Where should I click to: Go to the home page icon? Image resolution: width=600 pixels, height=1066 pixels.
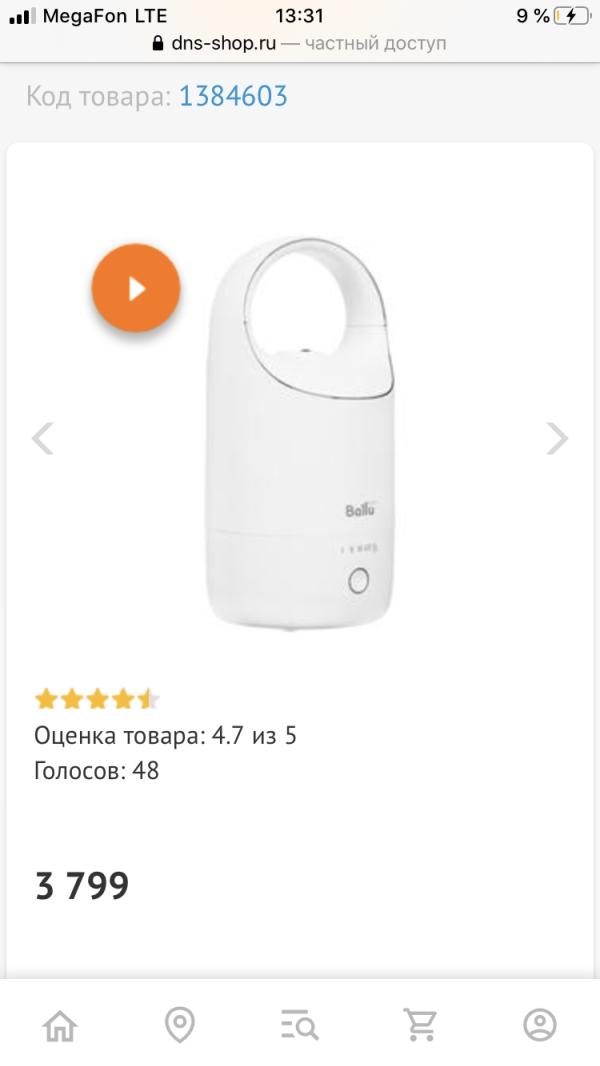click(60, 1025)
